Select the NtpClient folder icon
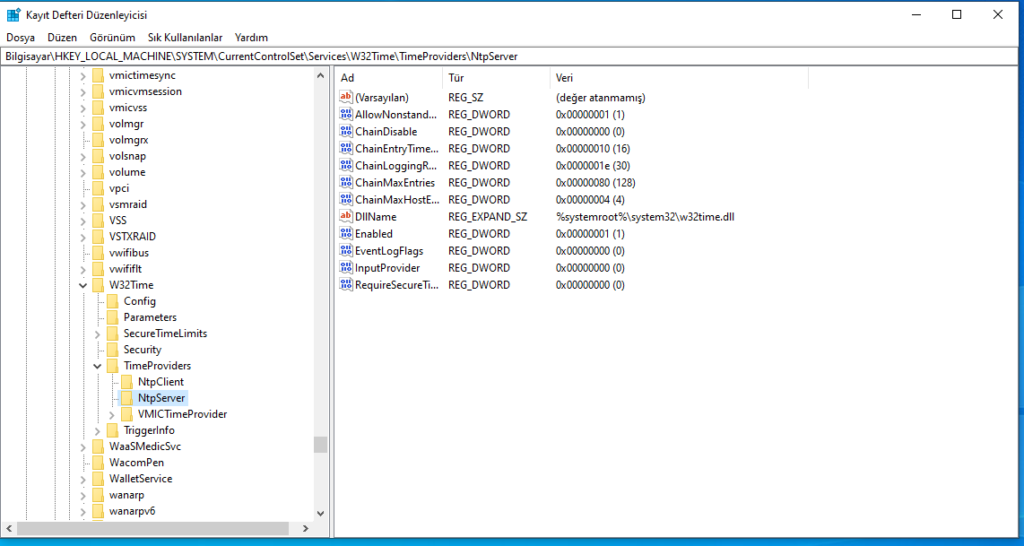Viewport: 1024px width, 546px height. pyautogui.click(x=126, y=382)
